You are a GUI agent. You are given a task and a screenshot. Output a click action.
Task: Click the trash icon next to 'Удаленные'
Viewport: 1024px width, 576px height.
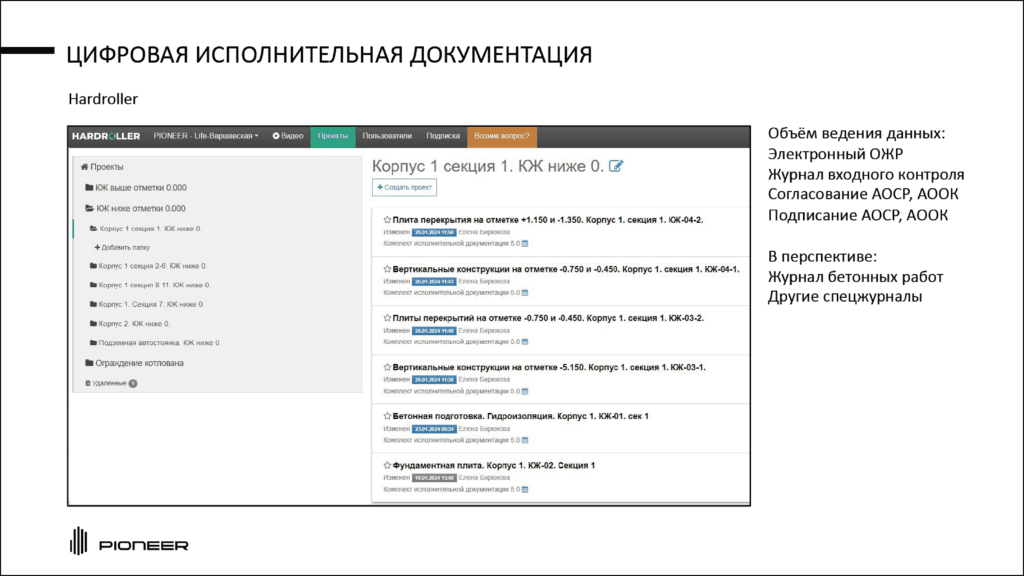(88, 383)
